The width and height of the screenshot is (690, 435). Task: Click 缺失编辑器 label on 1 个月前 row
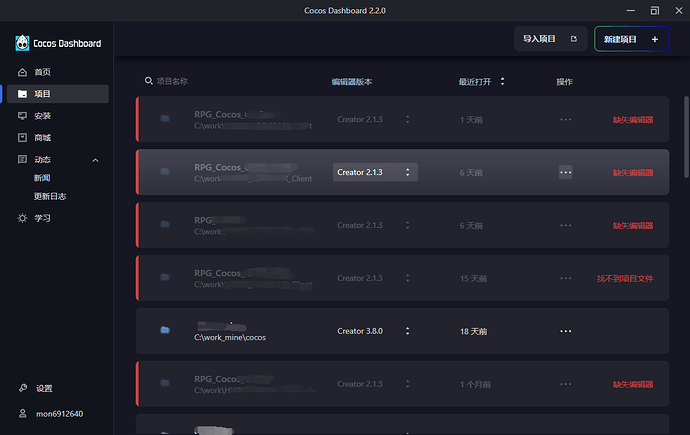point(633,384)
